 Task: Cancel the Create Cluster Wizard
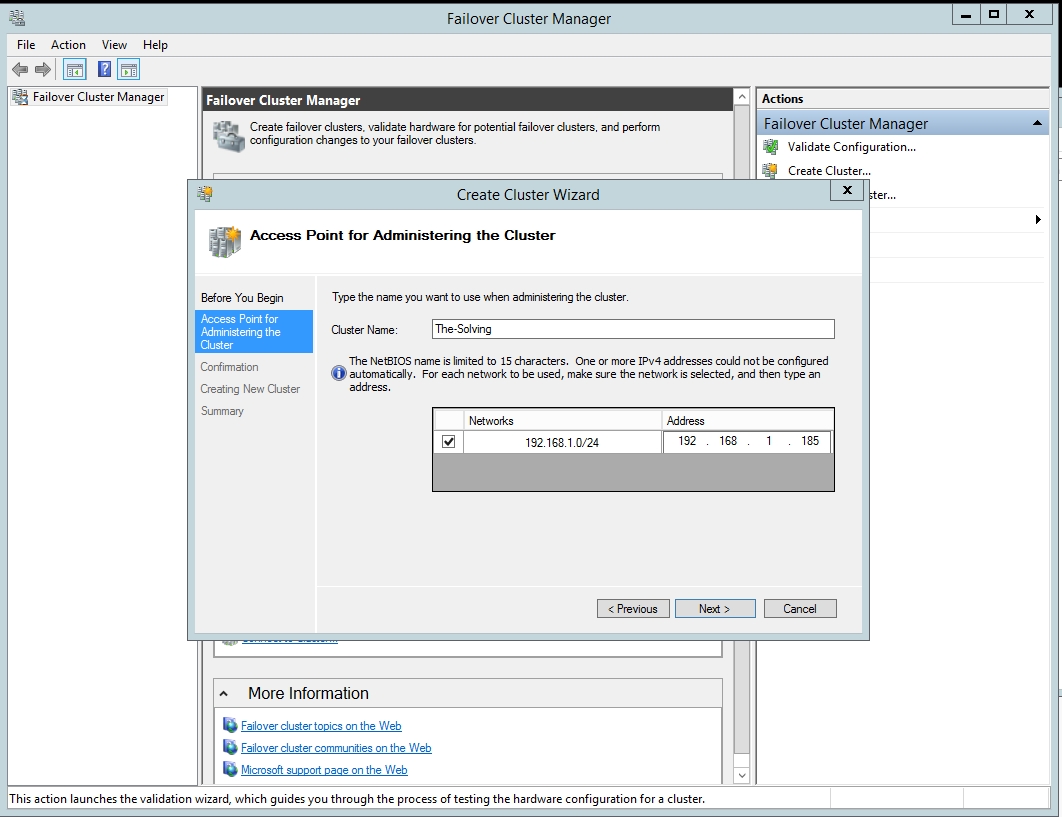800,608
